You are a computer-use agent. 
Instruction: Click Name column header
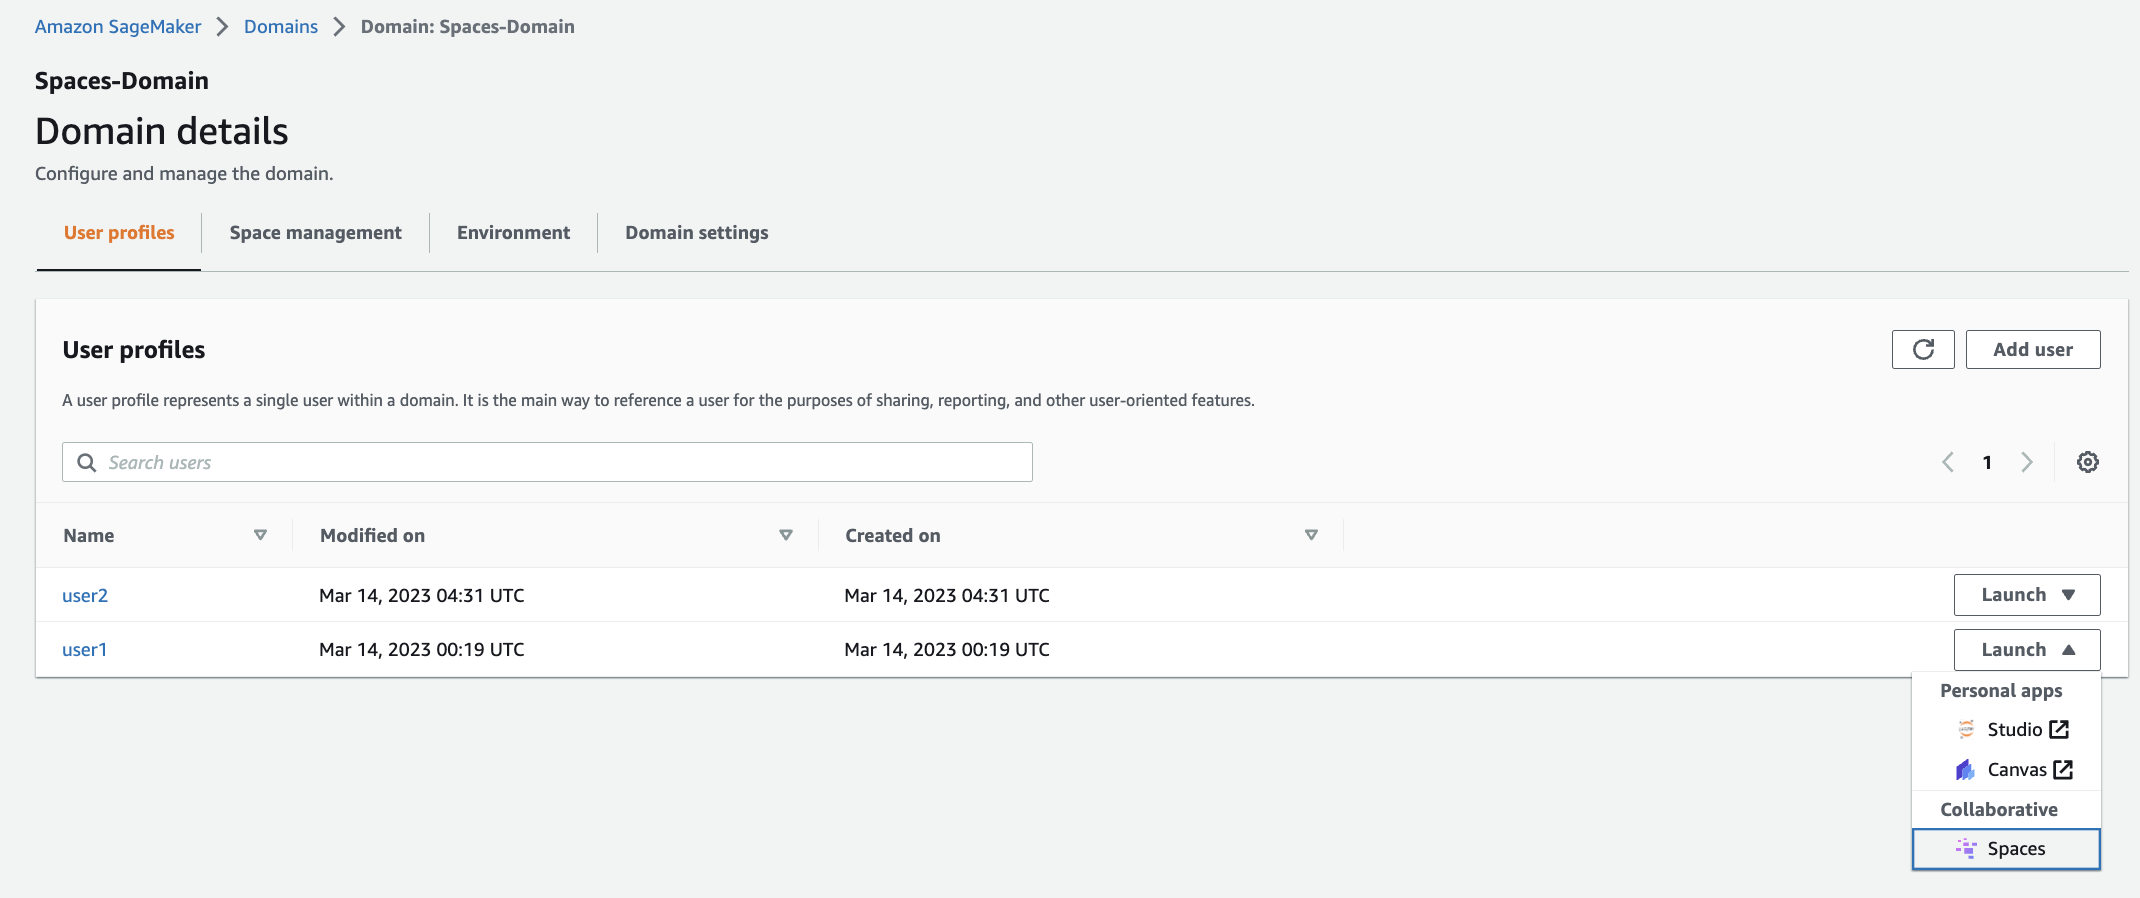(89, 535)
